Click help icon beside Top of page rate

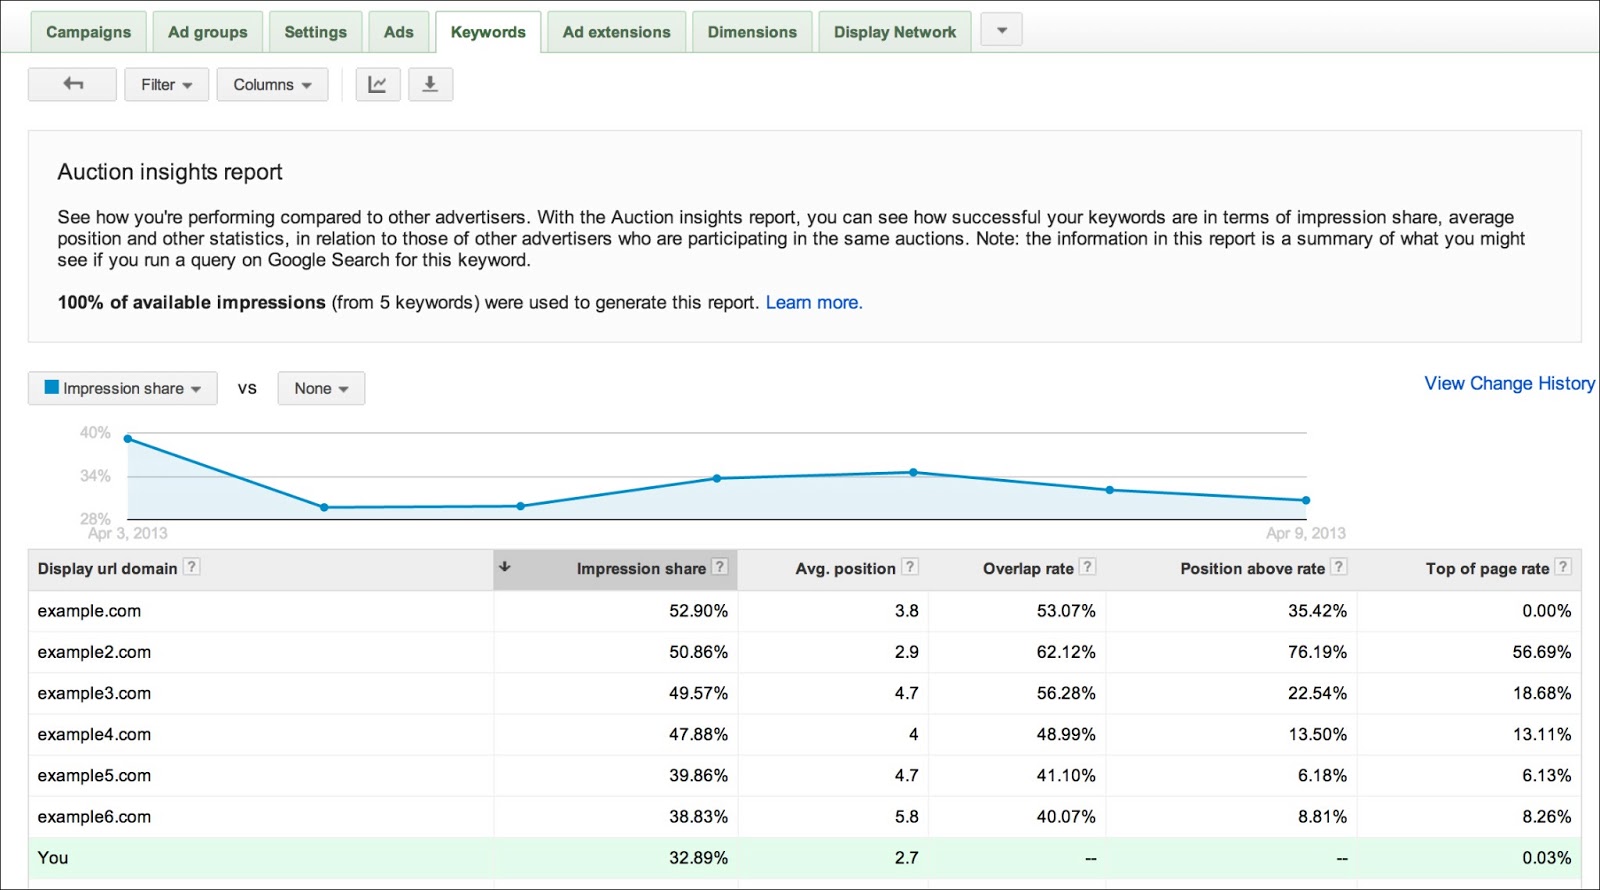tap(1562, 567)
